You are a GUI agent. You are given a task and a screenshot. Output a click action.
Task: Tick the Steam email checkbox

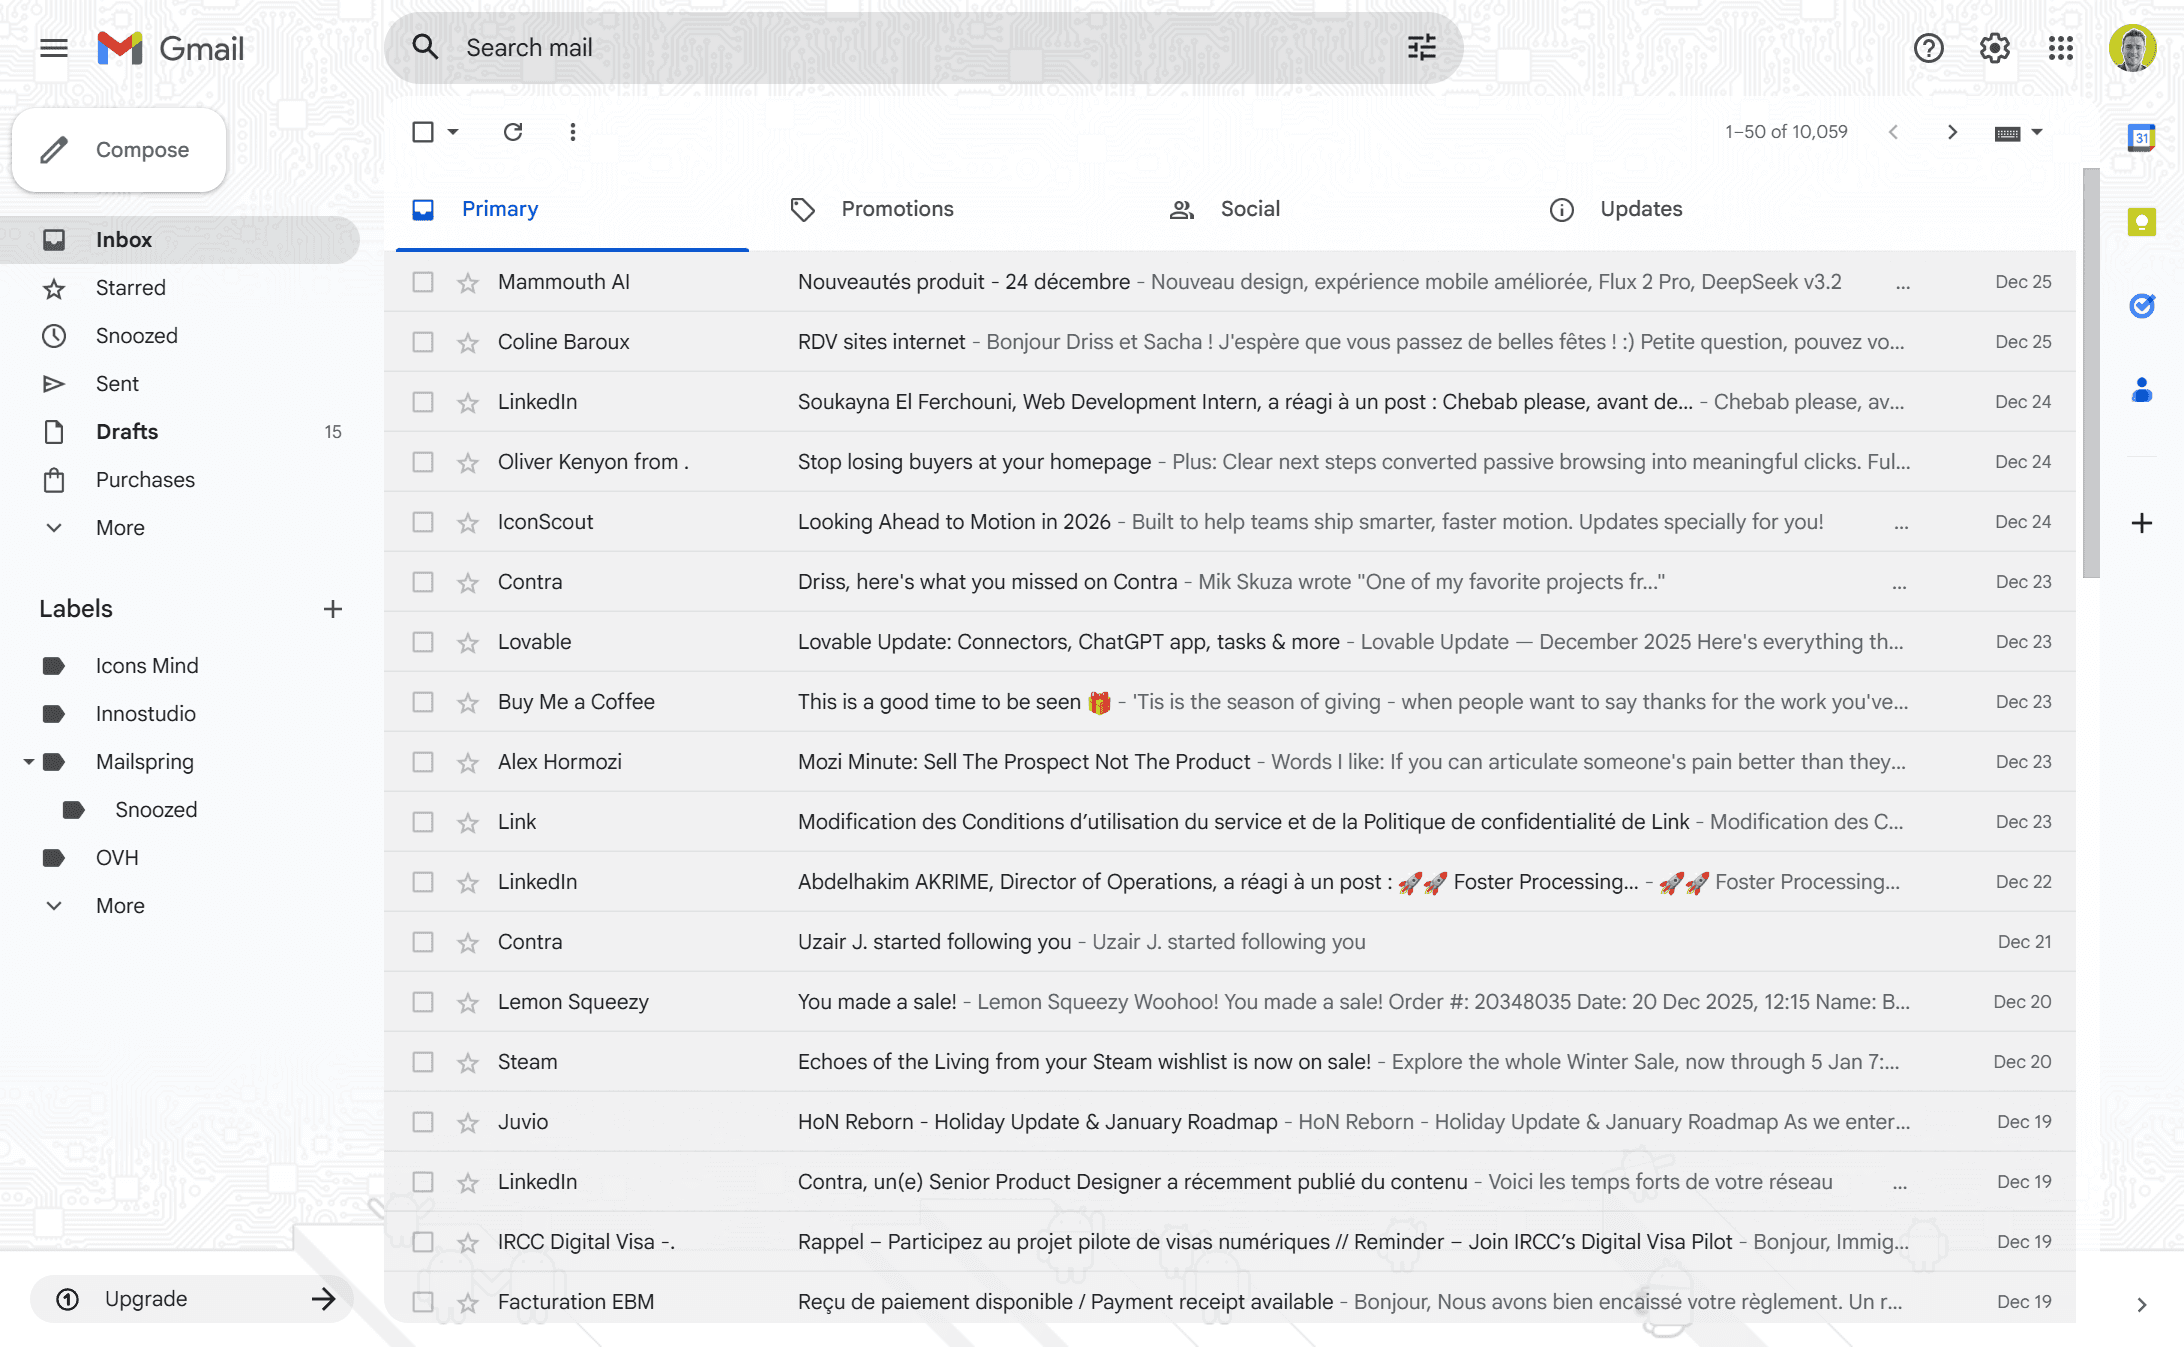[423, 1062]
